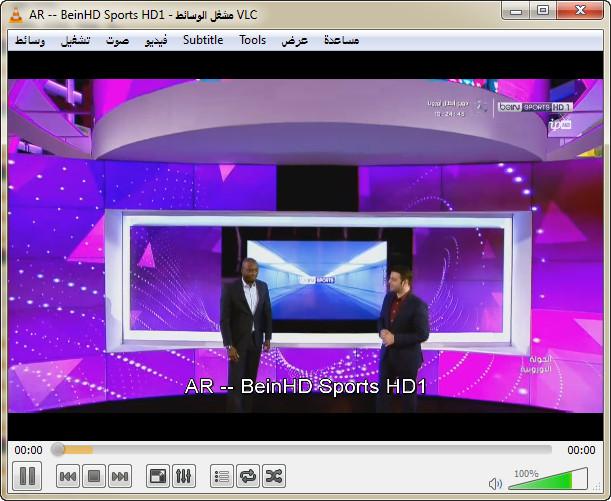Image resolution: width=611 pixels, height=501 pixels.
Task: Expand the صوت (Audio) menu
Action: point(118,40)
